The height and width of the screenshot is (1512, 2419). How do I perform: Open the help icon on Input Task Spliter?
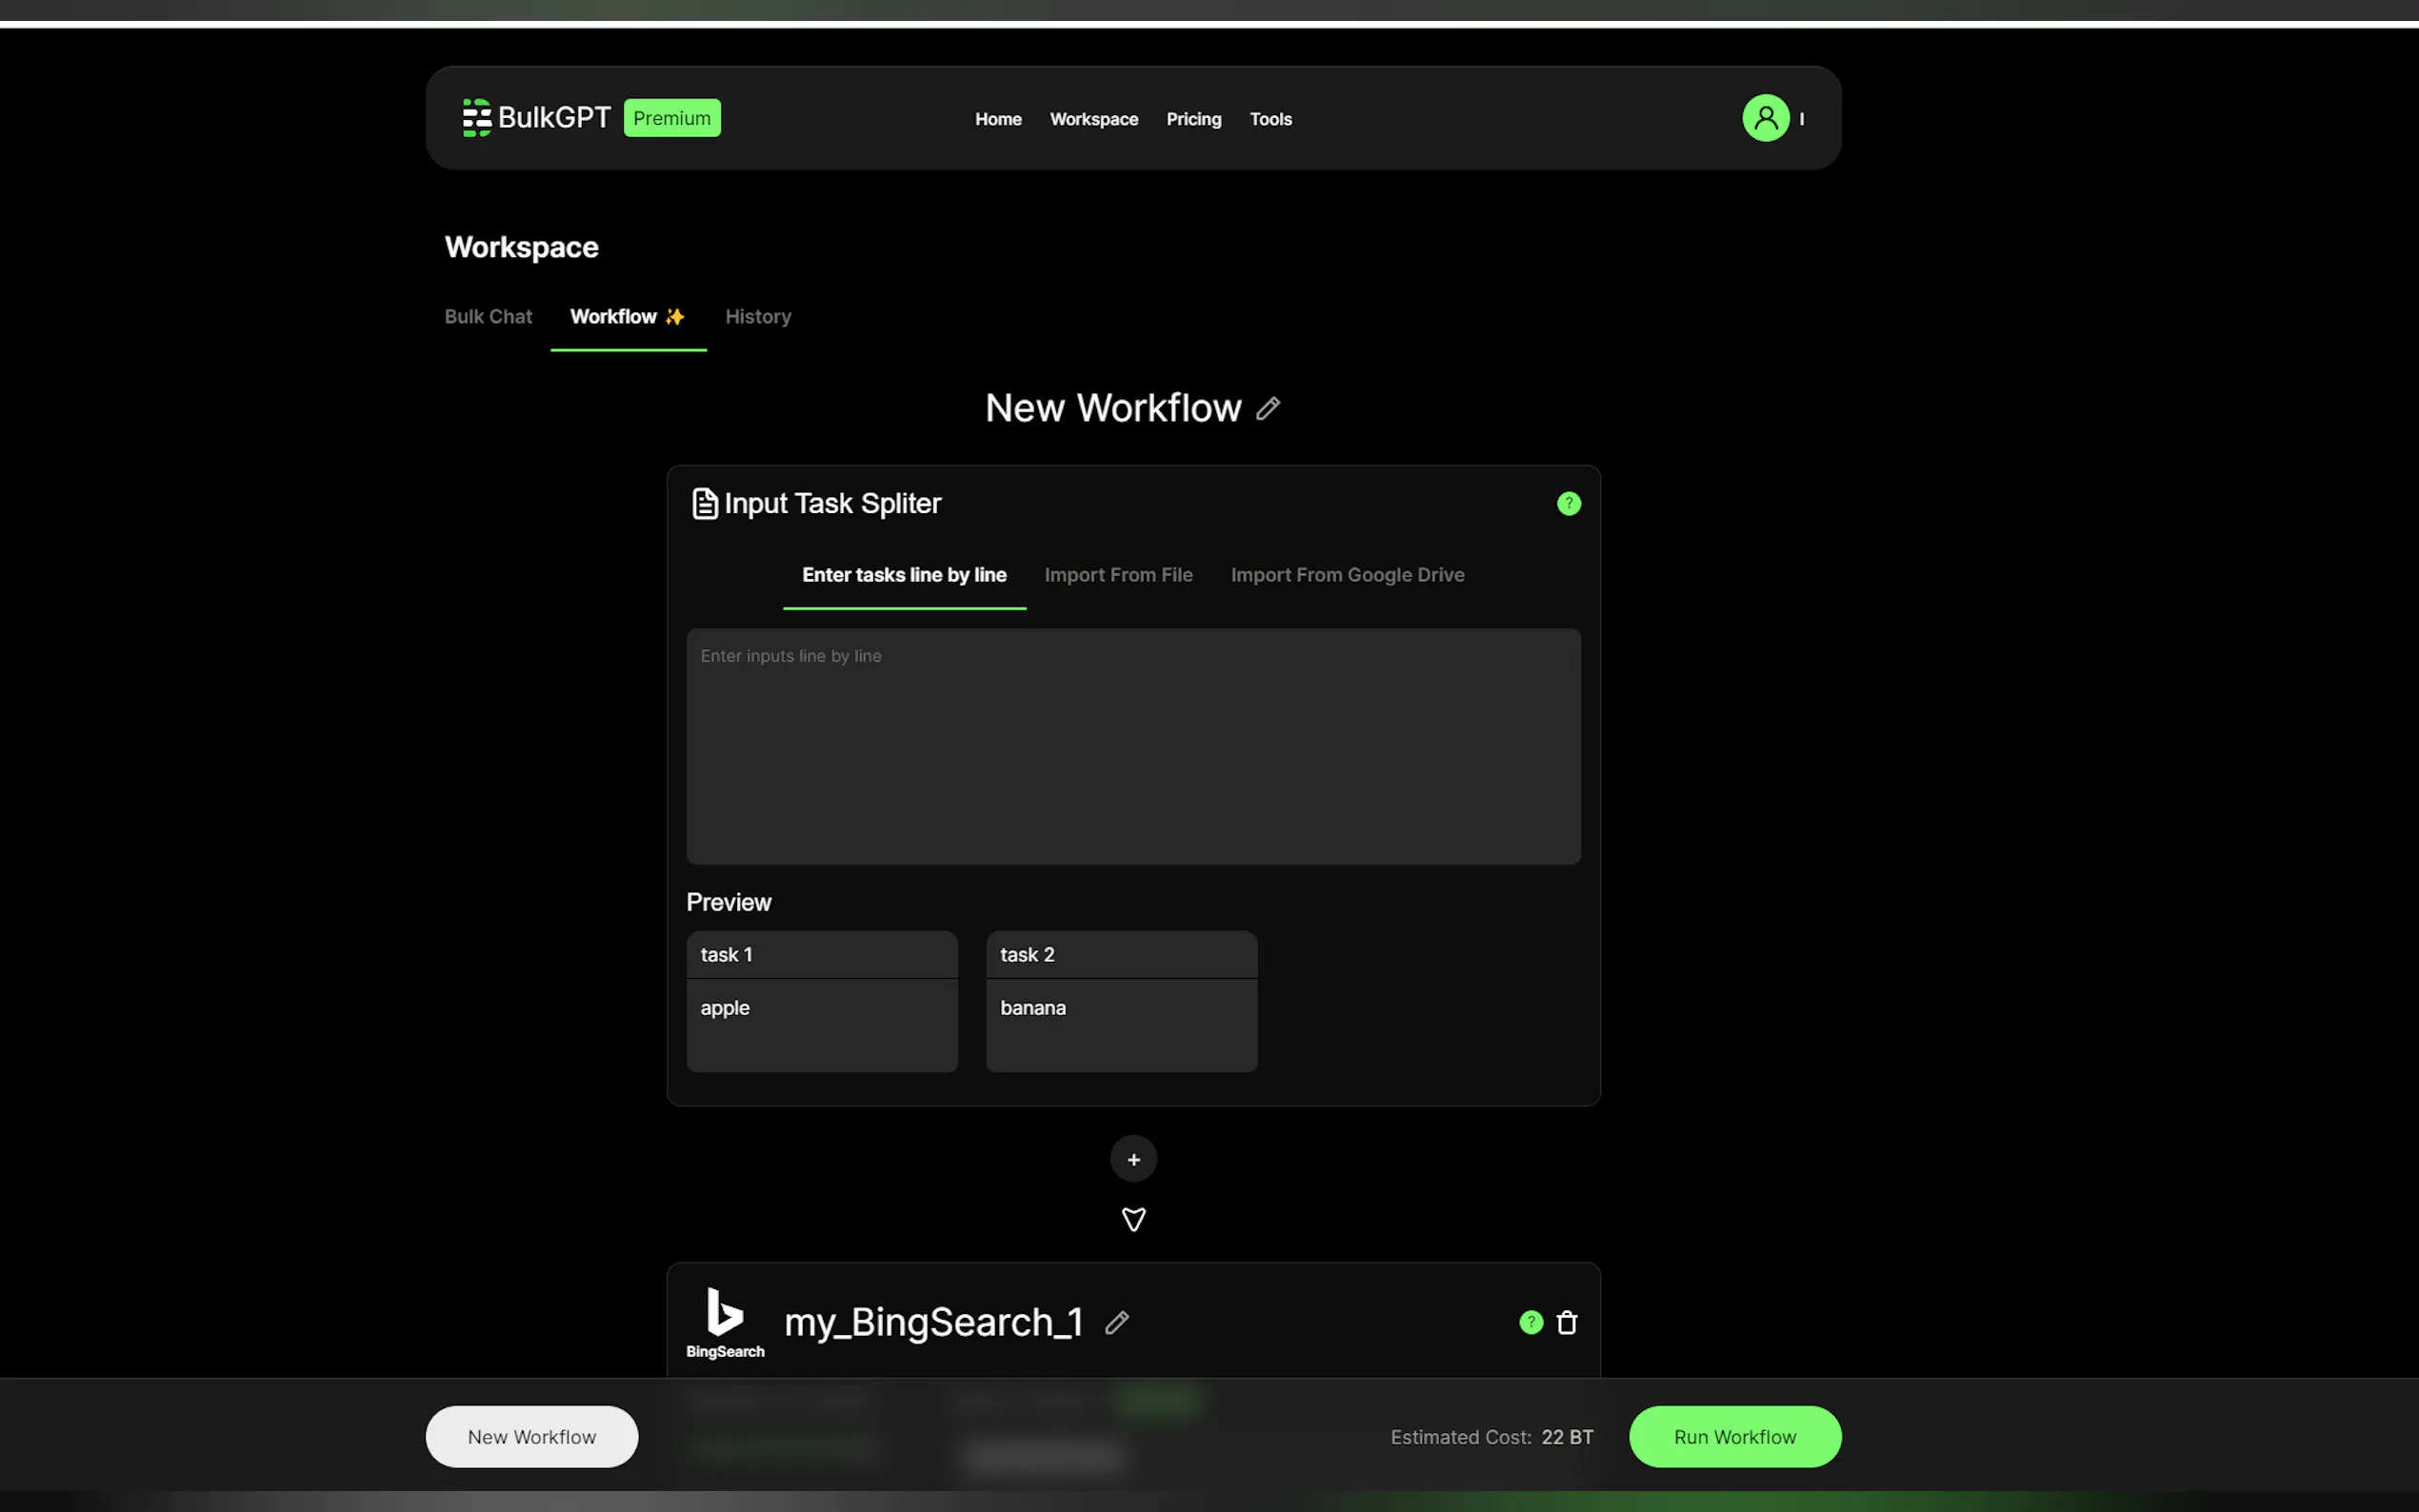(x=1568, y=503)
